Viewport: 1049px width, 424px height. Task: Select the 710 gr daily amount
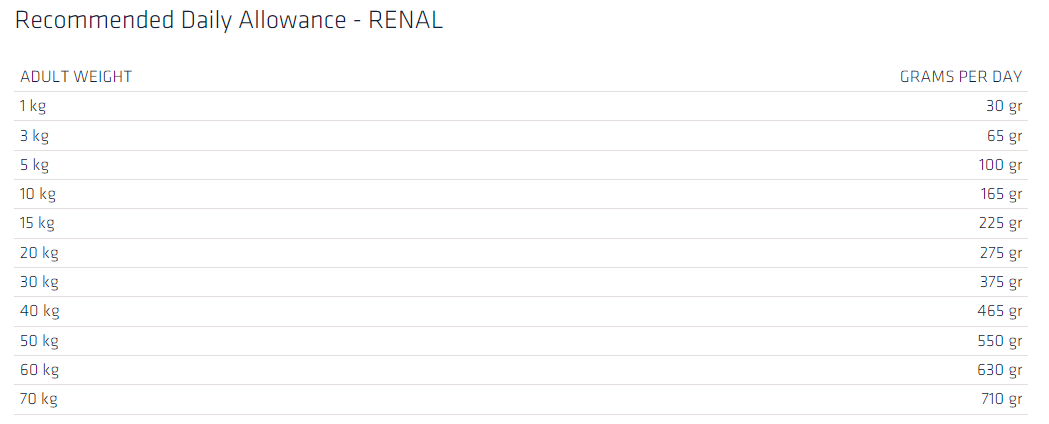point(1001,399)
